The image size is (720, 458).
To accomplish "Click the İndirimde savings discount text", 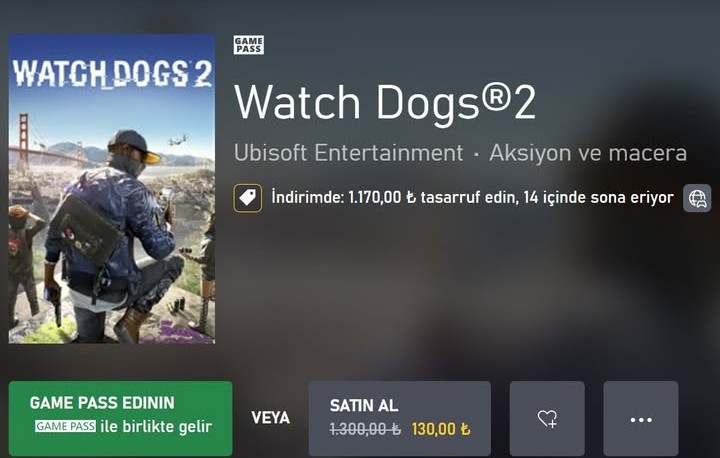I will coord(472,198).
